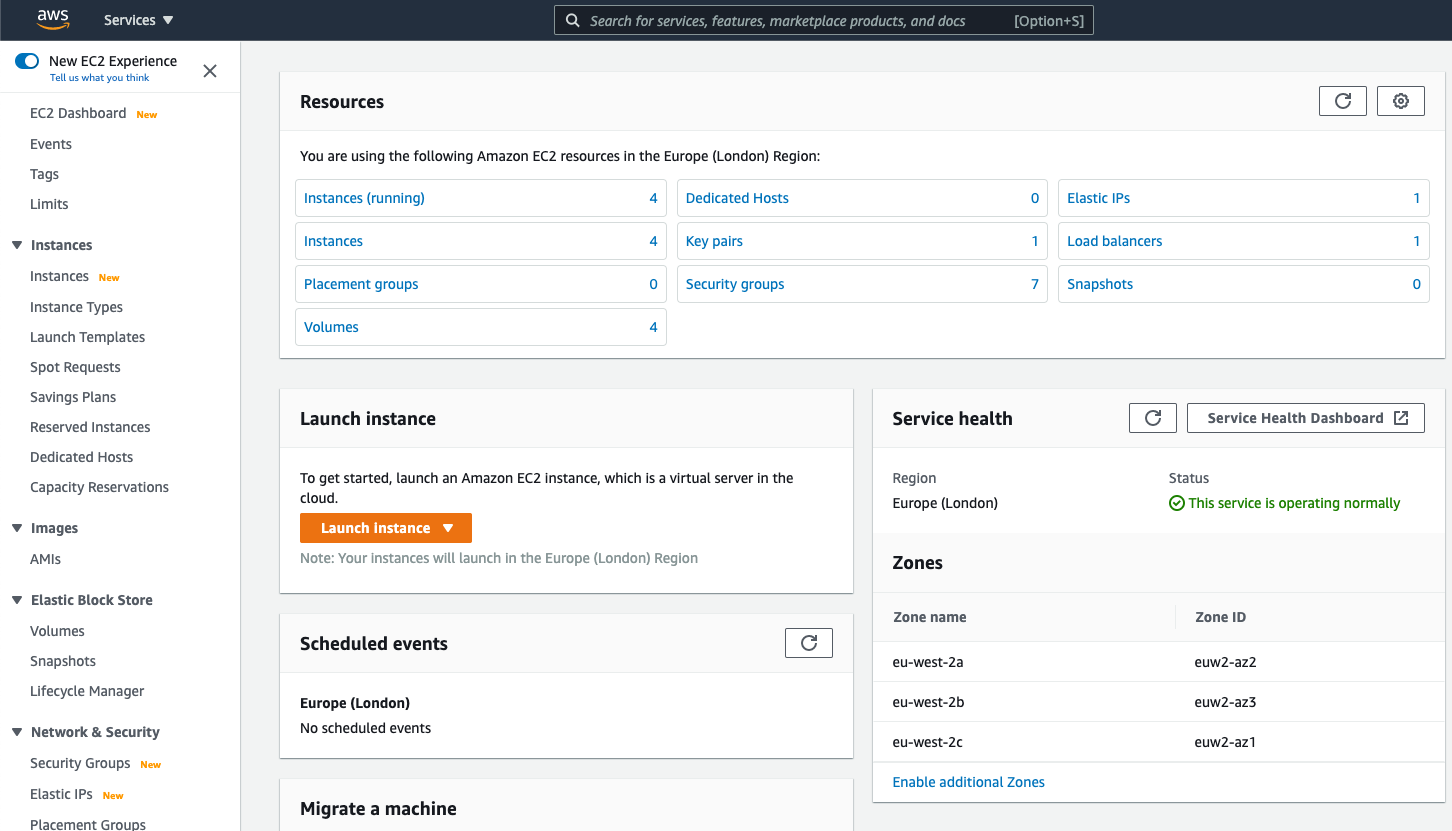Open Capacity Reservations in sidebar
This screenshot has height=831, width=1452.
(x=99, y=487)
